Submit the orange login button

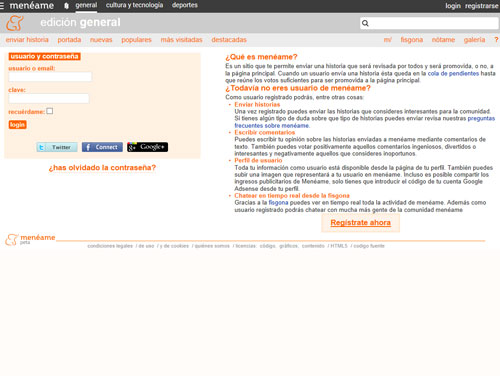tap(17, 125)
